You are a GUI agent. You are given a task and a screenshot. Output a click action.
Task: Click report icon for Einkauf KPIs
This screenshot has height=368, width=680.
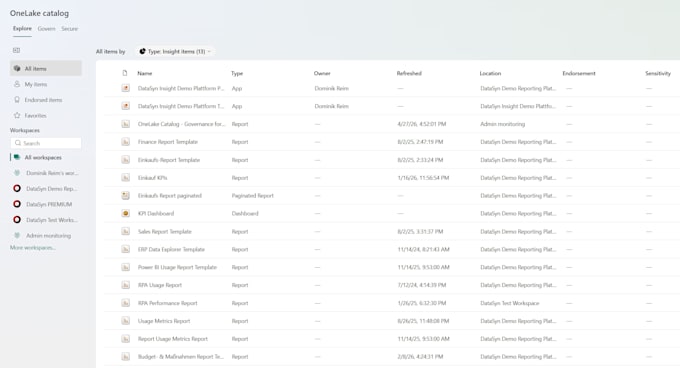pyautogui.click(x=125, y=178)
